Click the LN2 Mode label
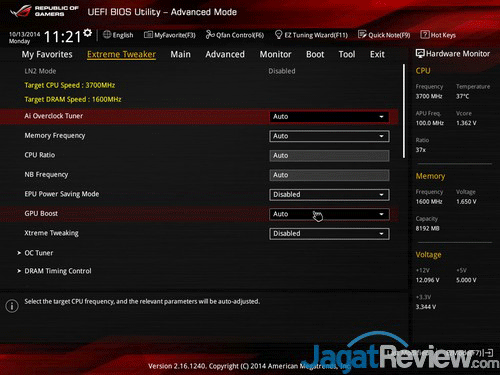The image size is (500, 375). coord(40,71)
